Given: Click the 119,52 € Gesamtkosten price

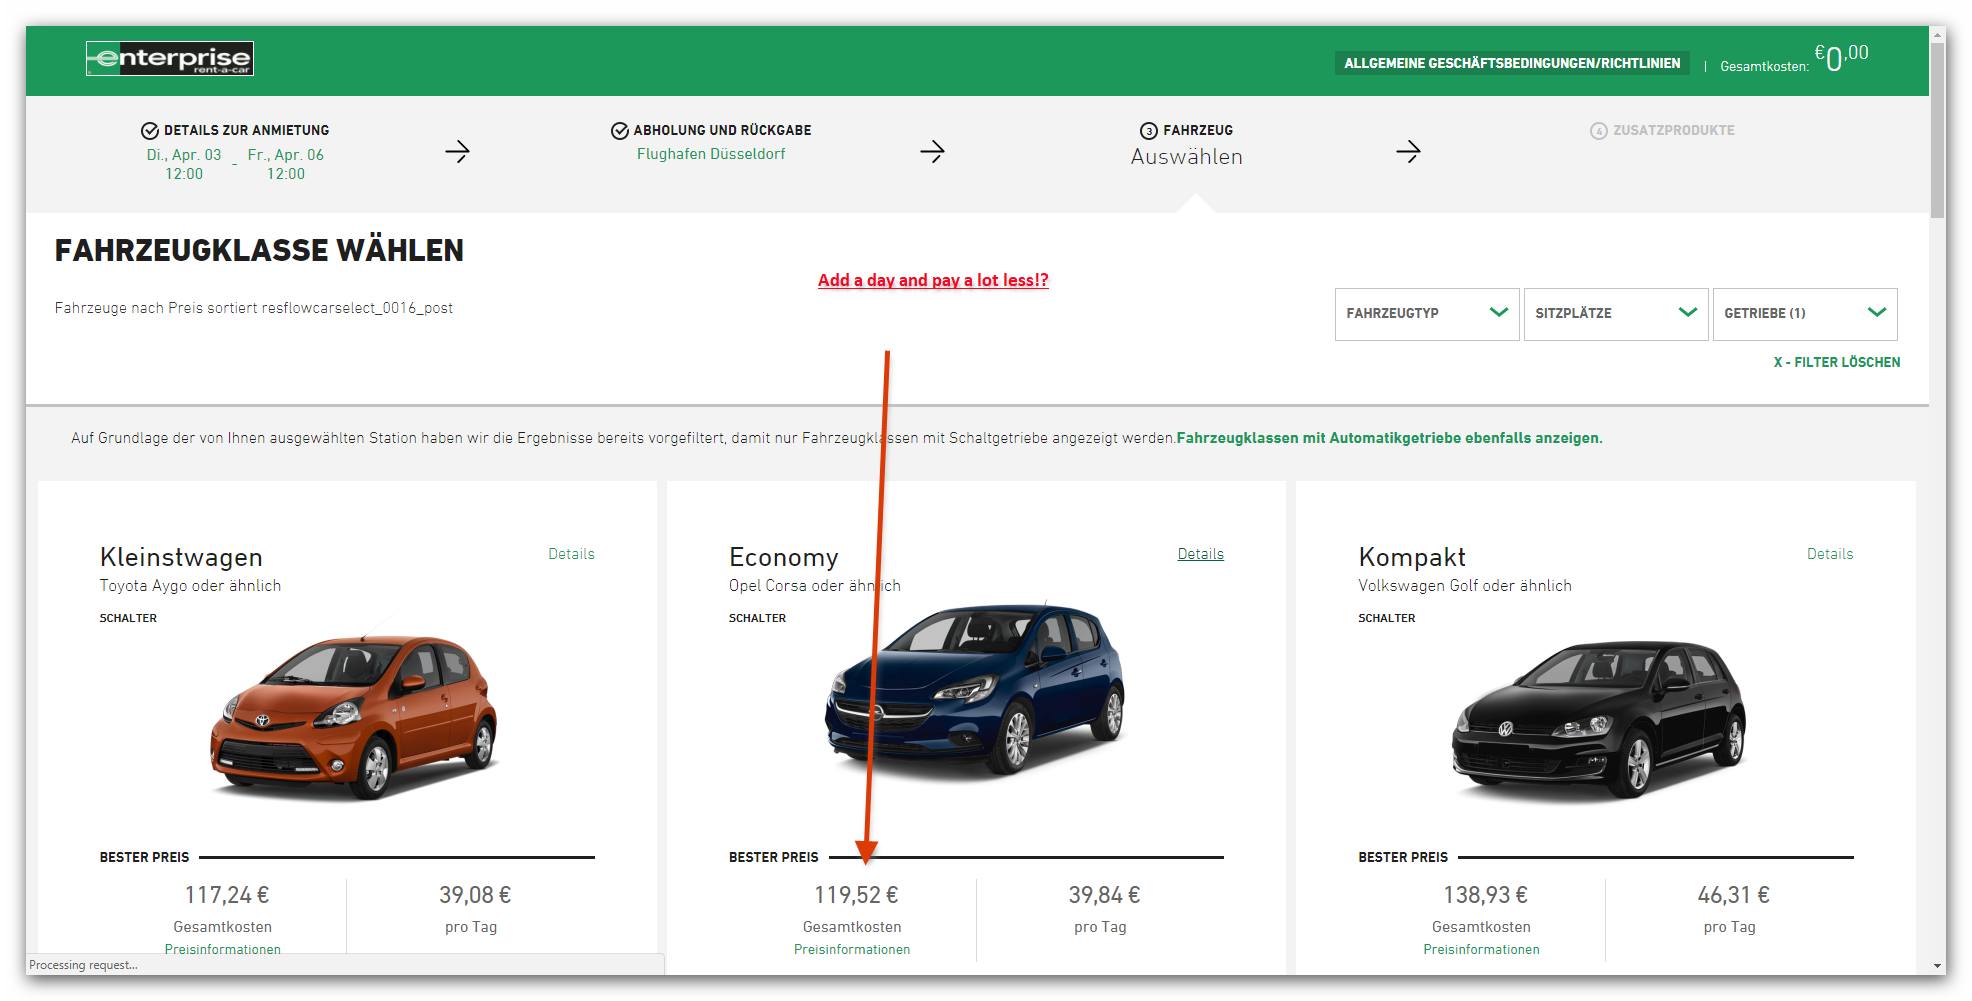Looking at the screenshot, I should pyautogui.click(x=856, y=895).
